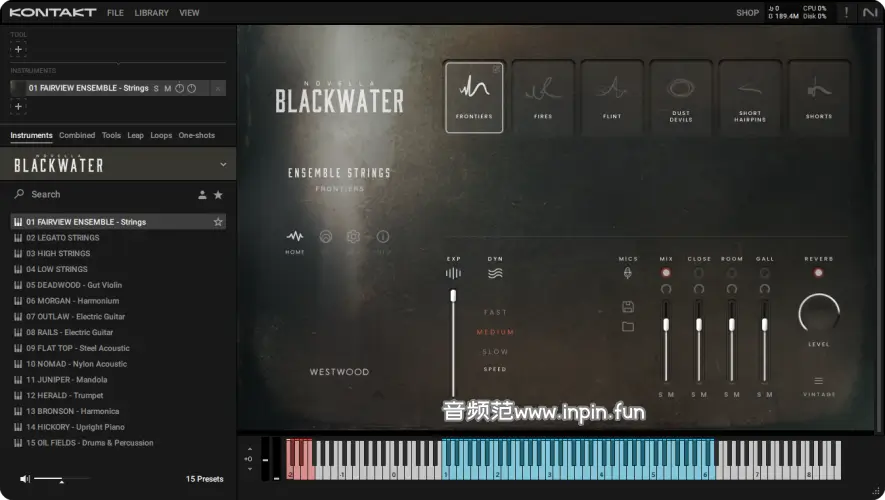Click the pan knob above the GALL fader
This screenshot has height=500, width=885.
765,289
